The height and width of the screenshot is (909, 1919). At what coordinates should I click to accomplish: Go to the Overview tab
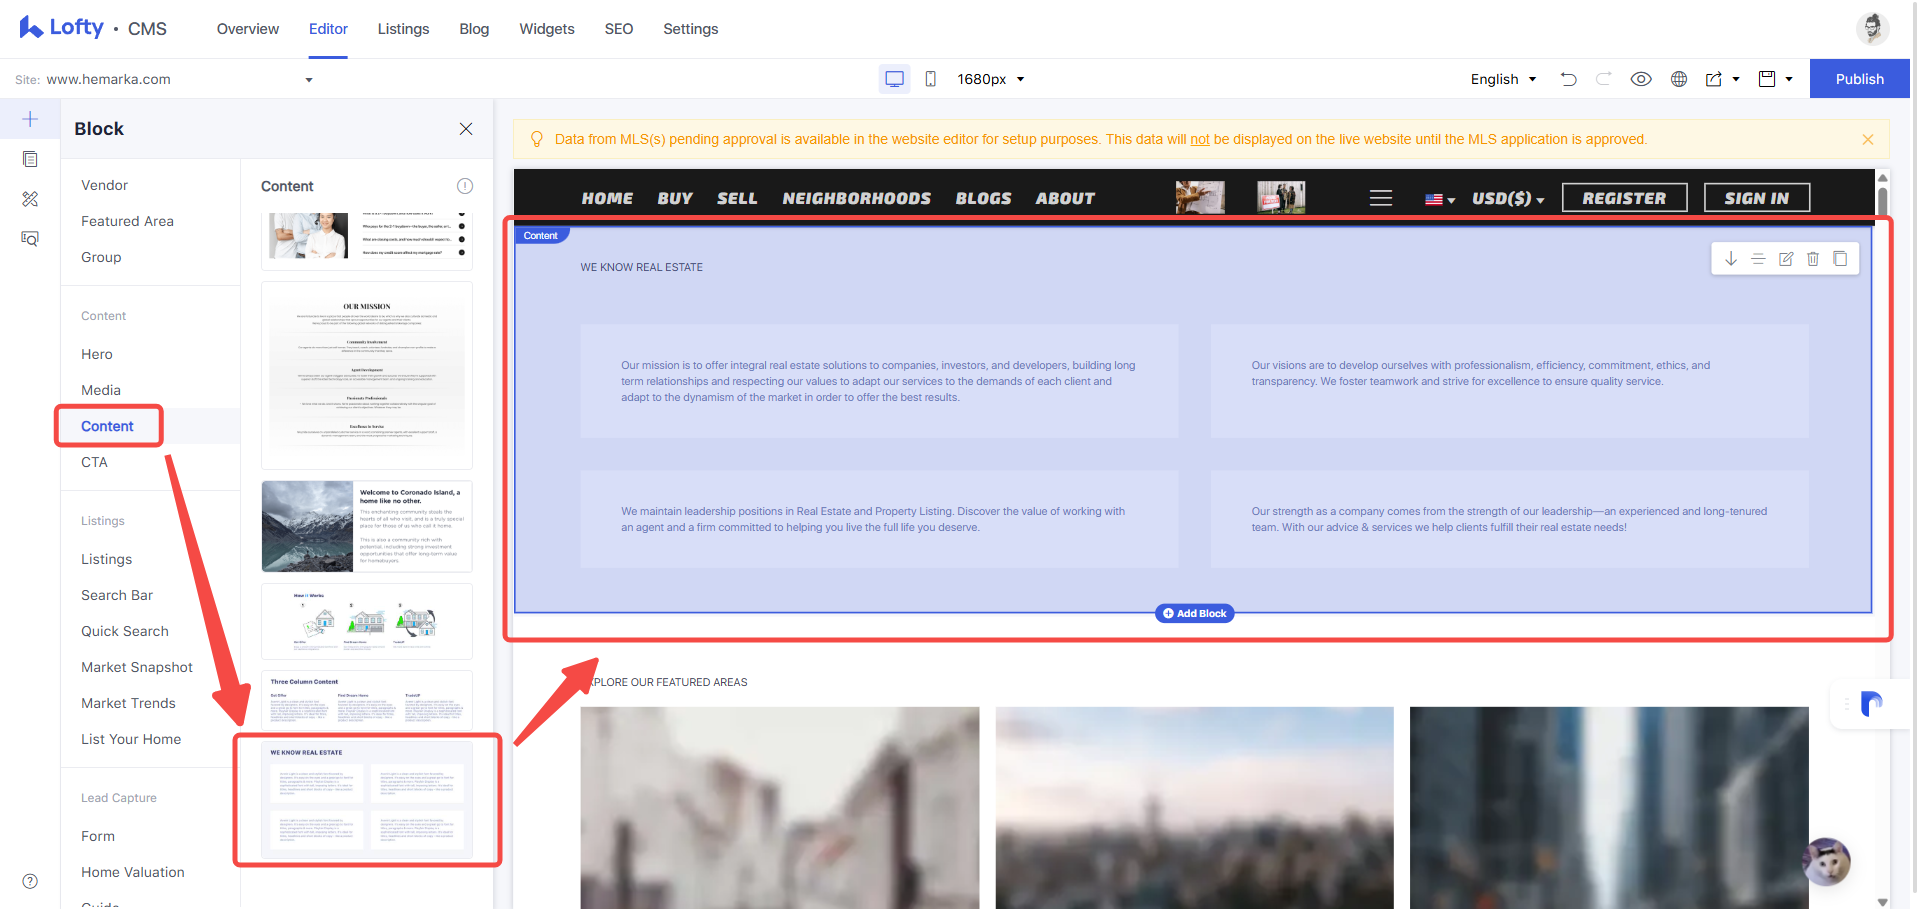[248, 29]
